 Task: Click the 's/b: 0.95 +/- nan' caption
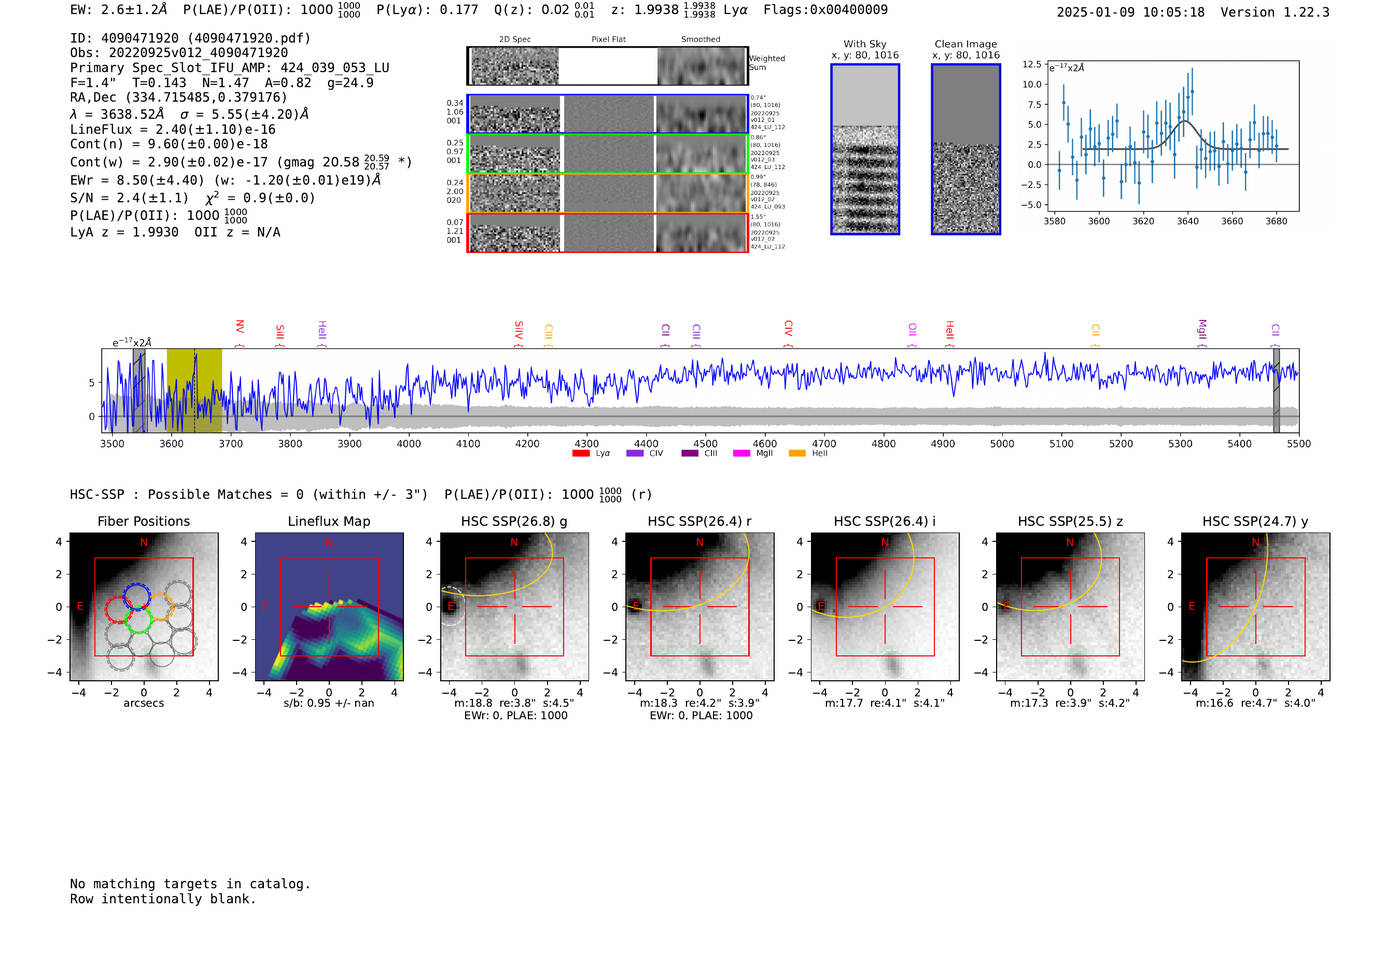pos(329,703)
